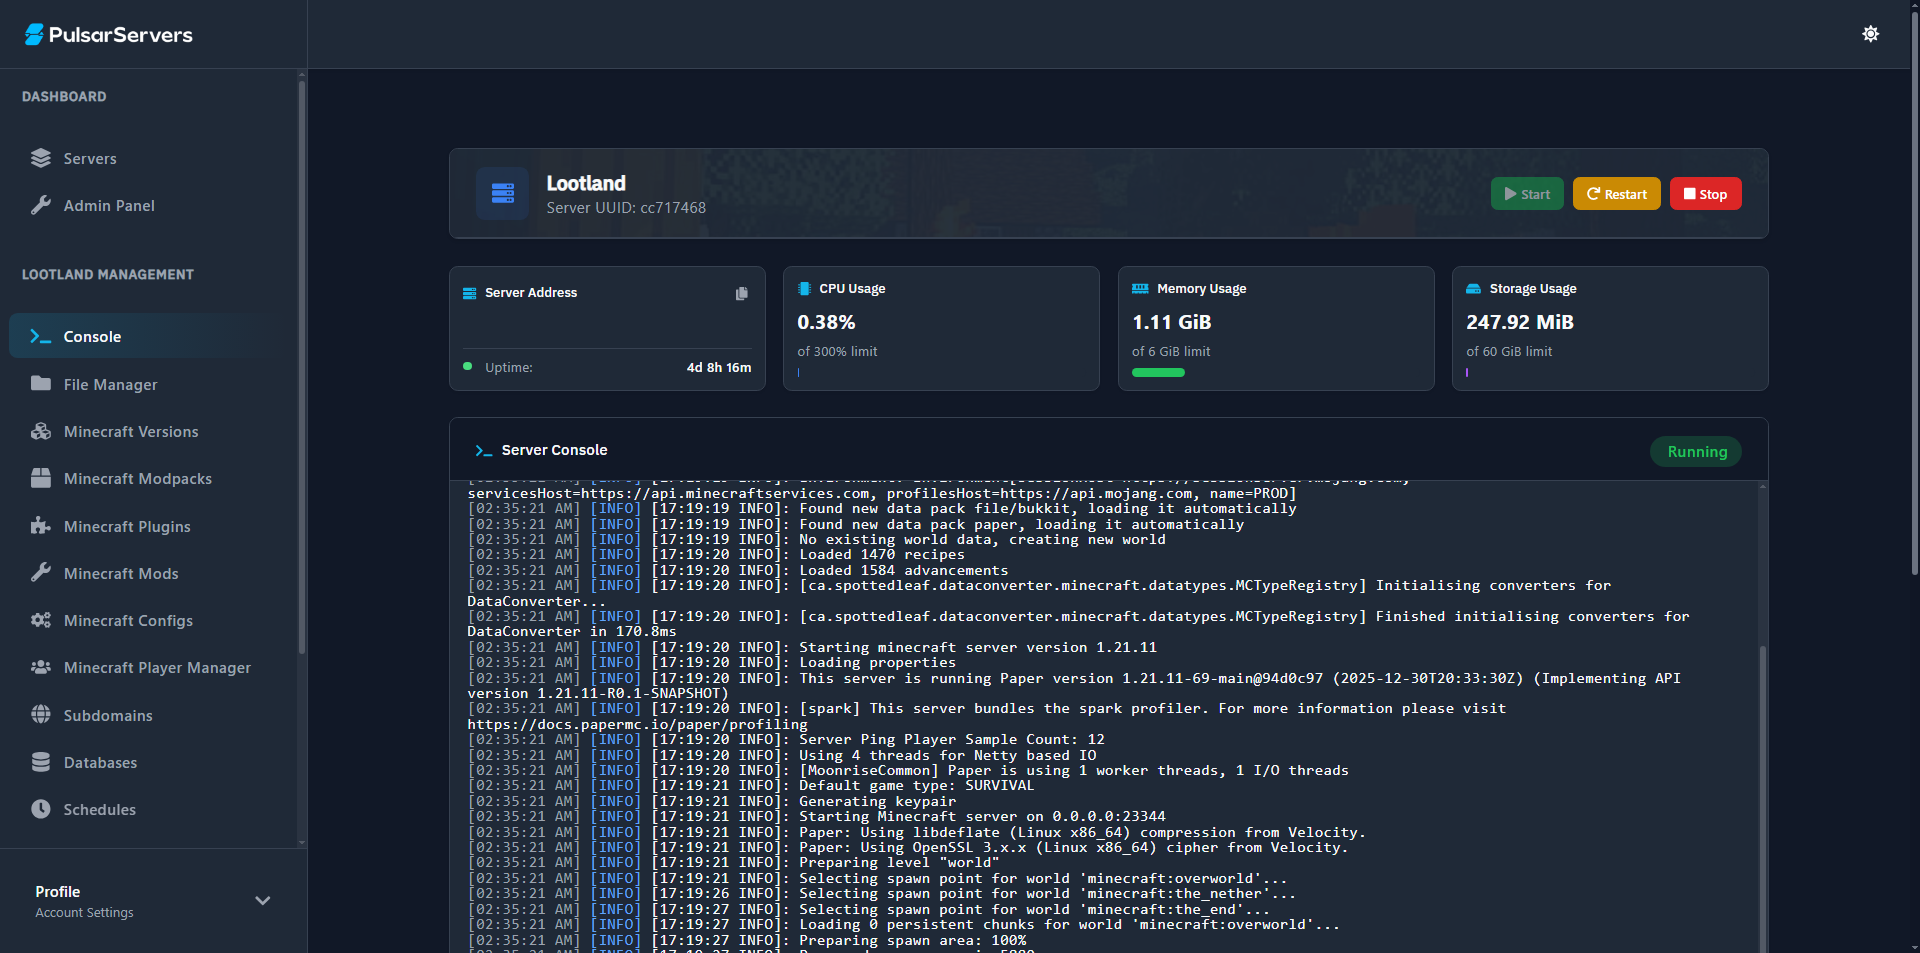
Task: Click the Memory Usage RAM icon
Action: pos(1140,288)
